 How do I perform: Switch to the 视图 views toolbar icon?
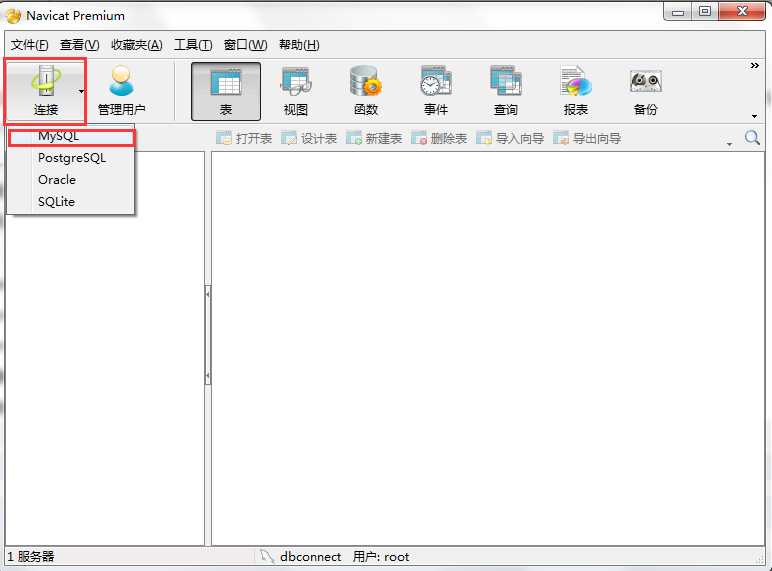[x=295, y=92]
